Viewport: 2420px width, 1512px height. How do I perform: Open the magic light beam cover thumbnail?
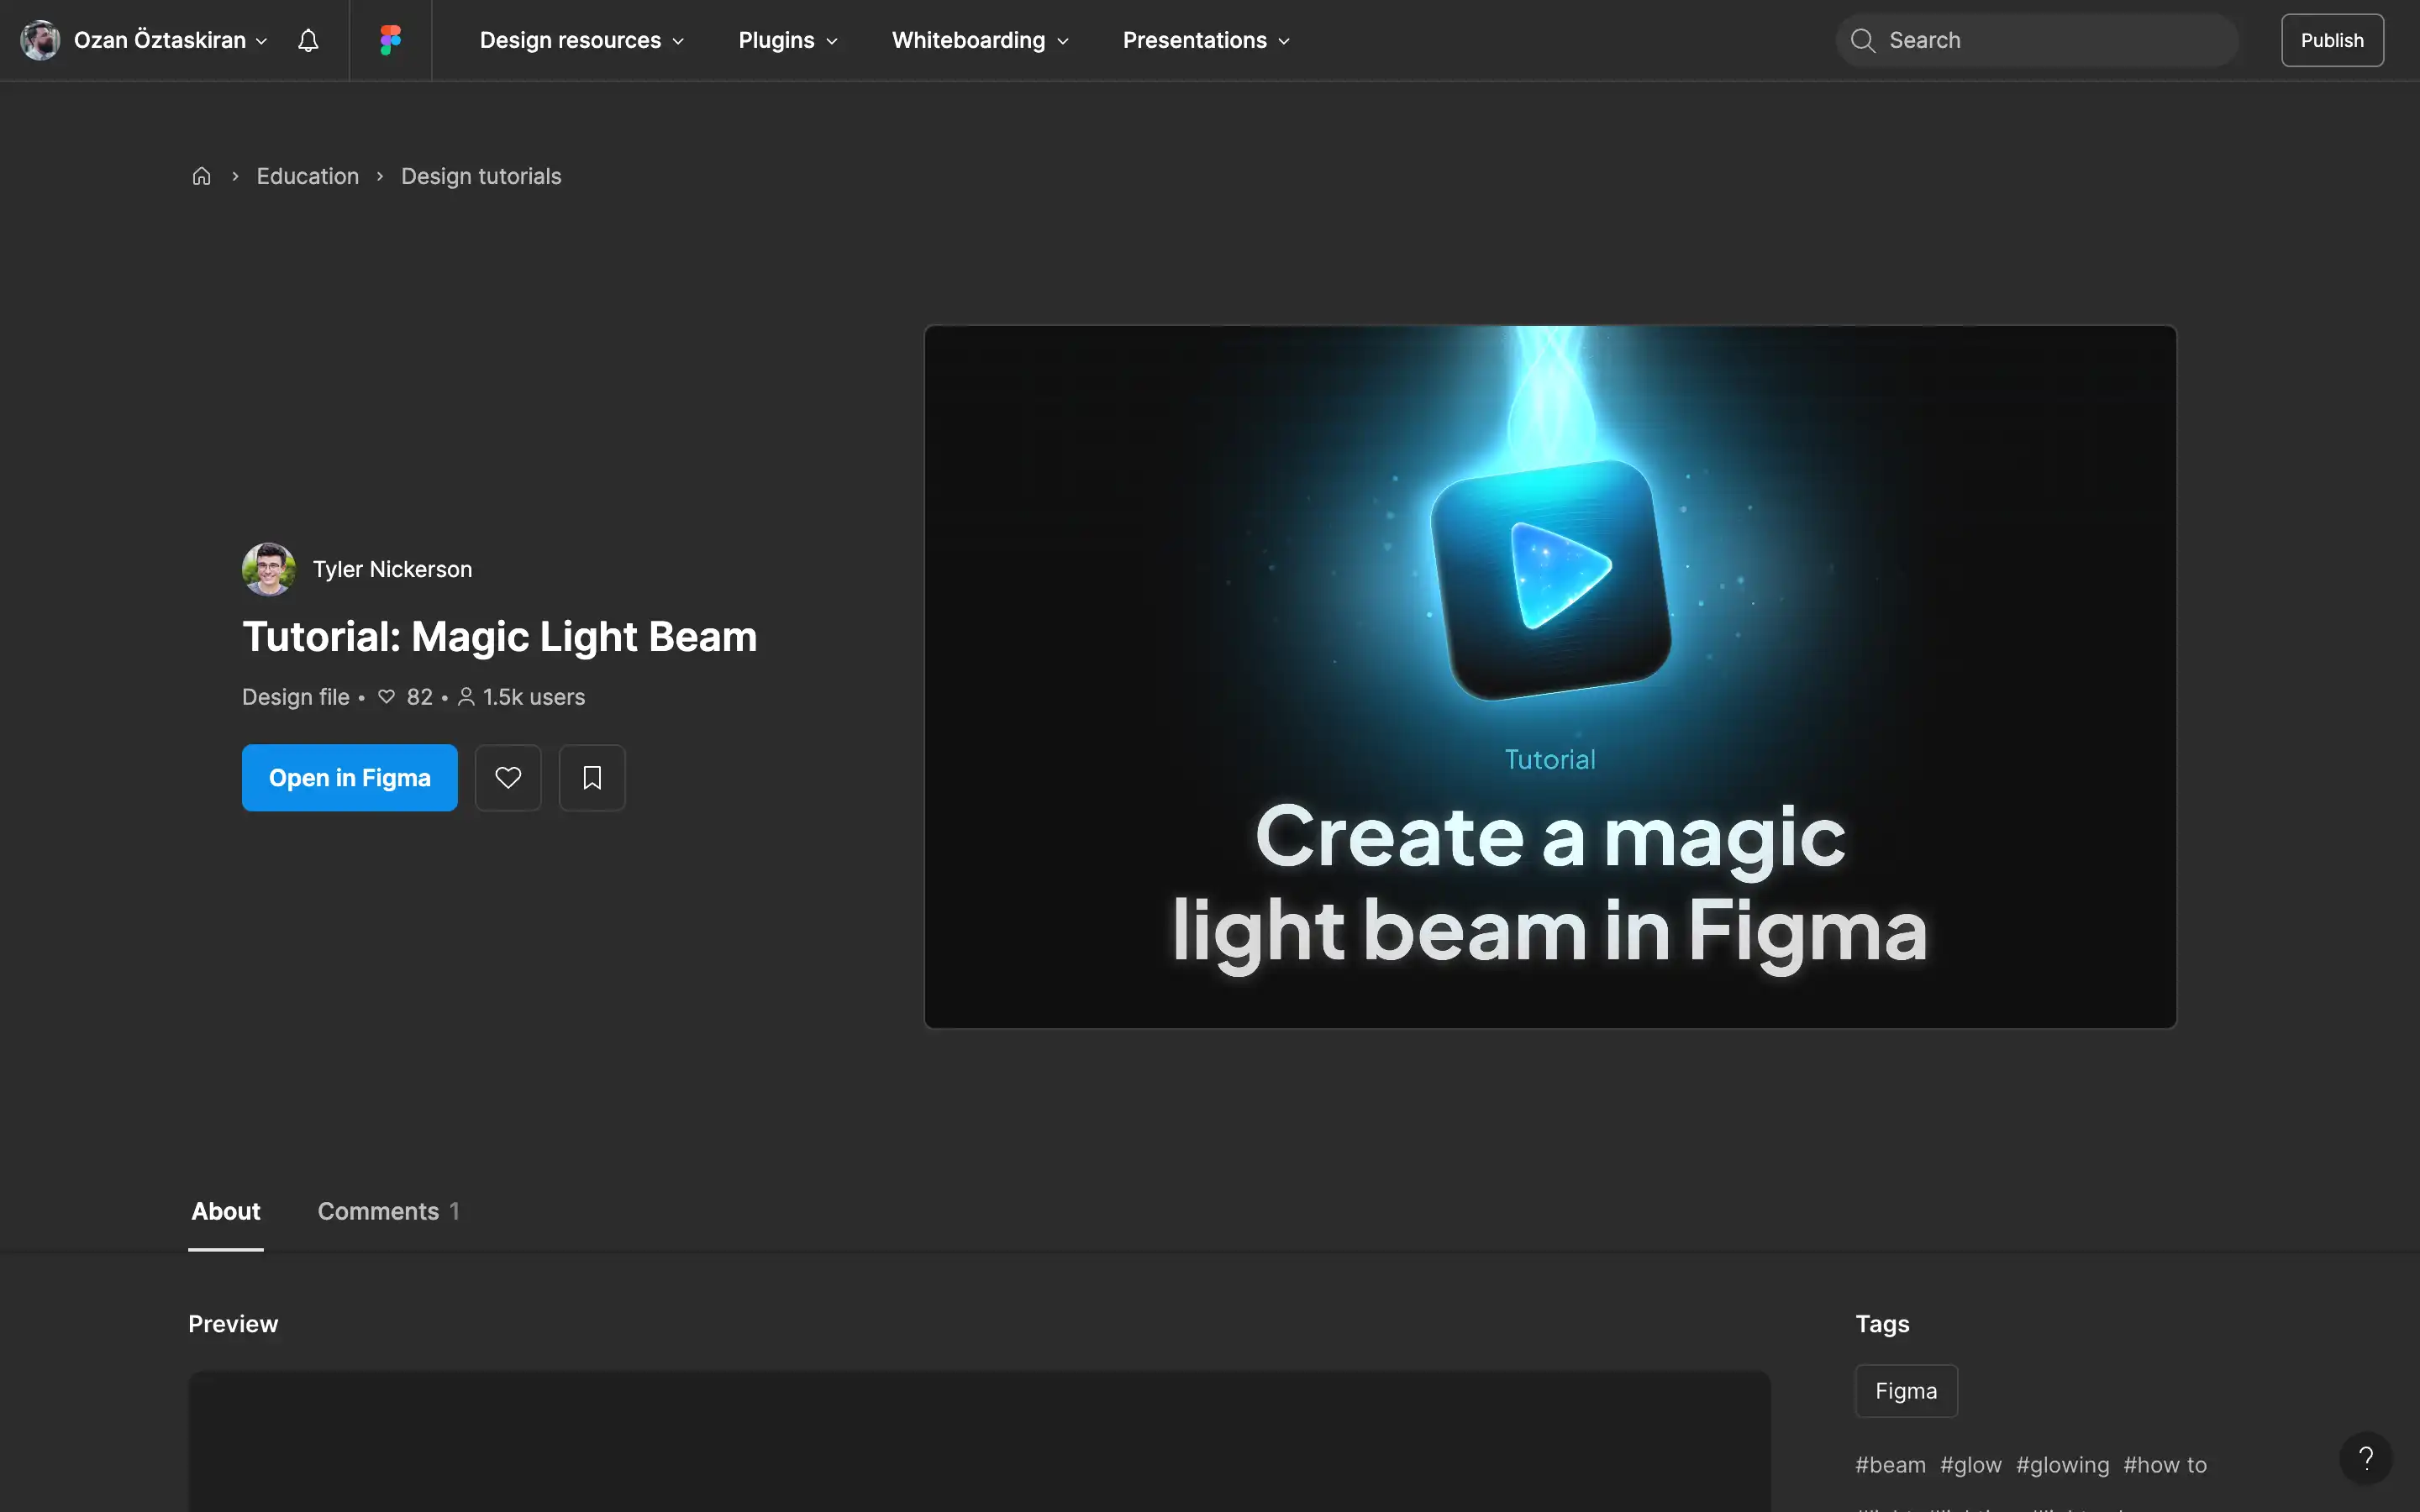click(1550, 677)
